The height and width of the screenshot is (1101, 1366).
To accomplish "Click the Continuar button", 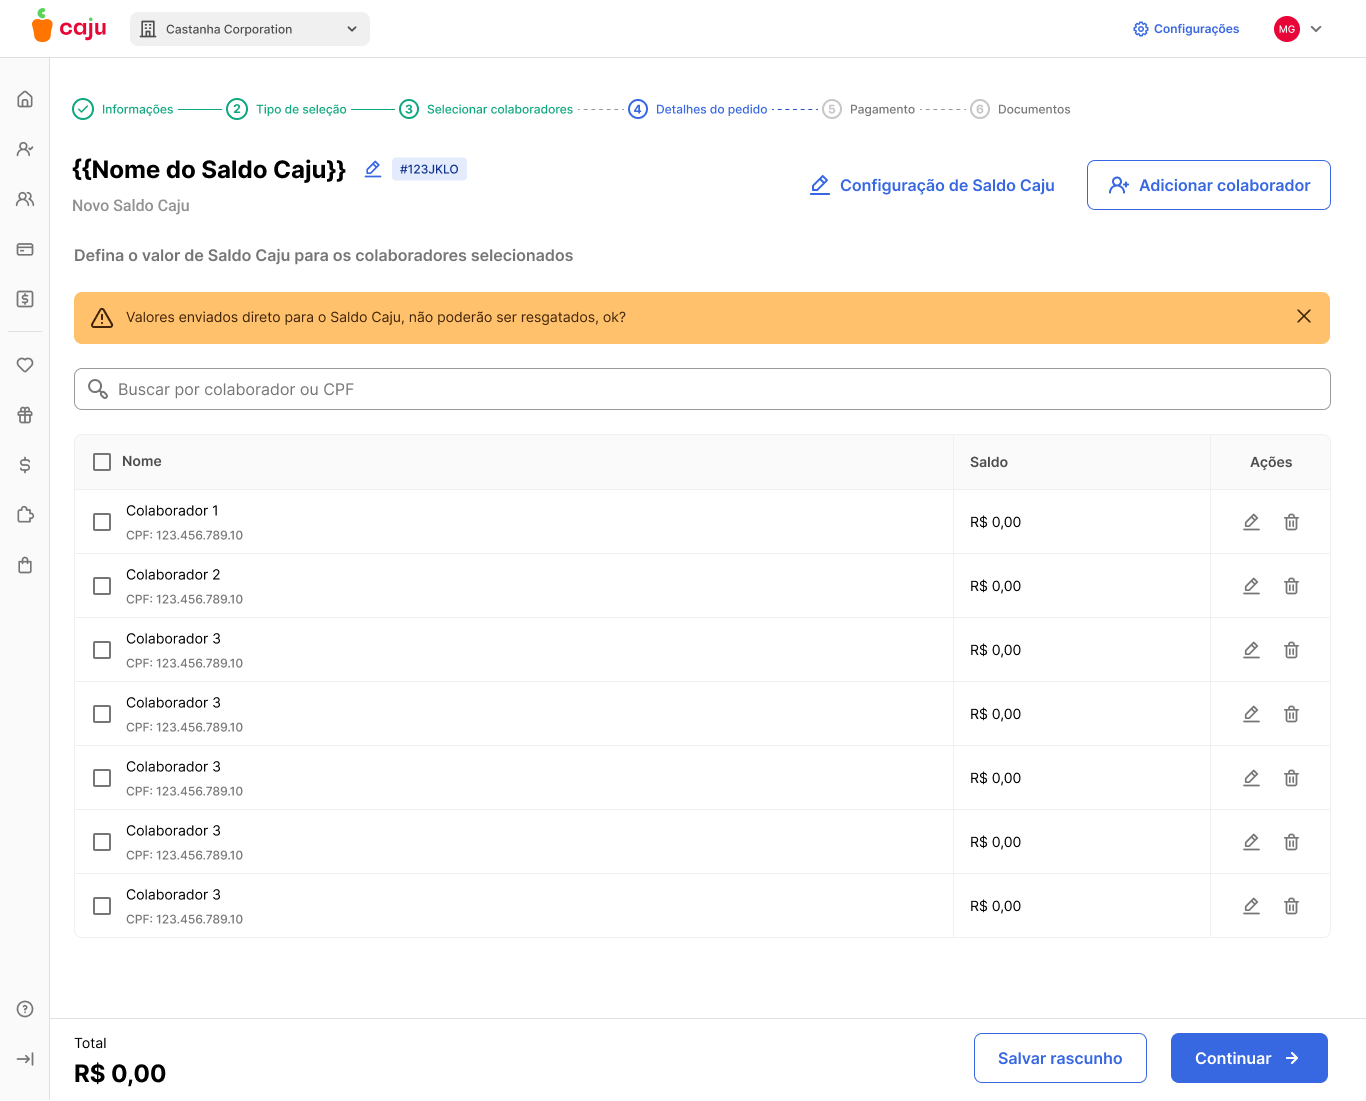I will pos(1249,1058).
